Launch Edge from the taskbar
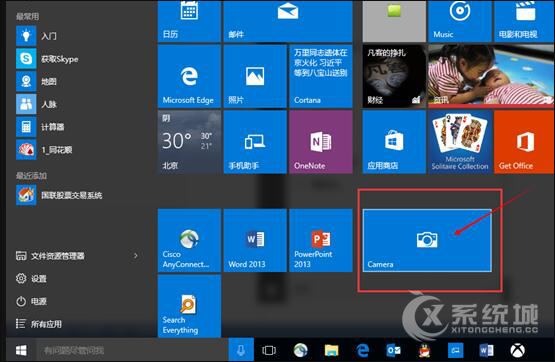 [362, 350]
